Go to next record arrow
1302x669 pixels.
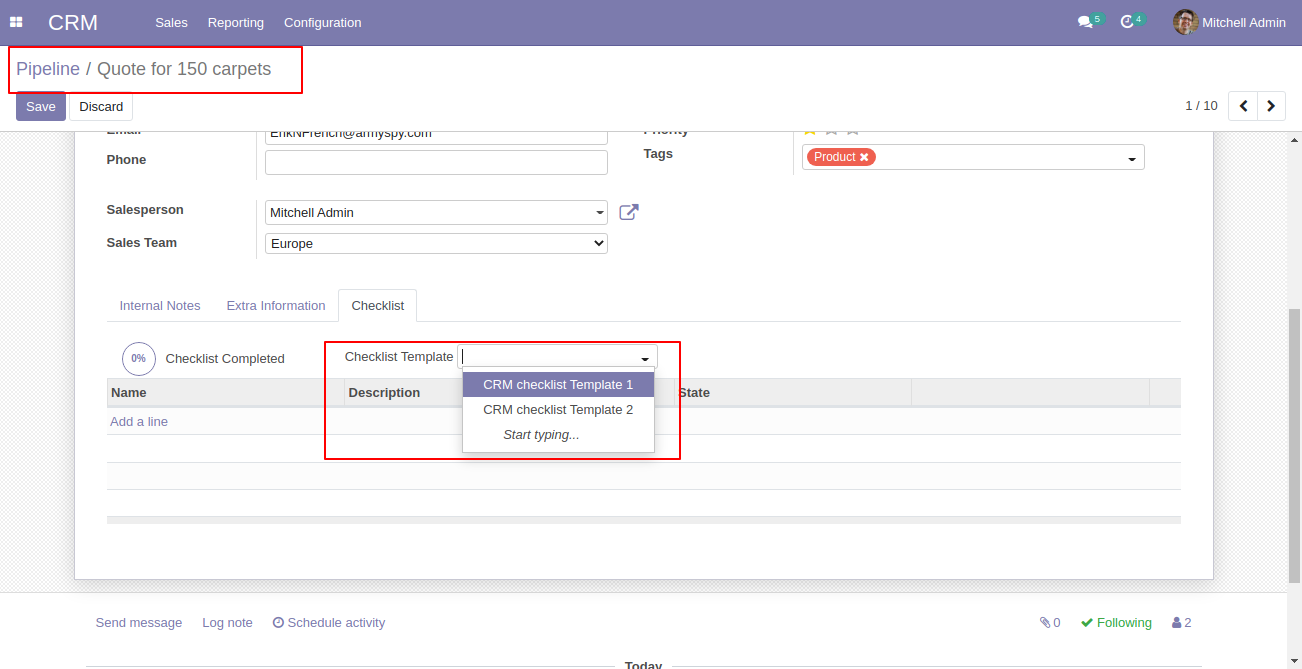[1271, 105]
